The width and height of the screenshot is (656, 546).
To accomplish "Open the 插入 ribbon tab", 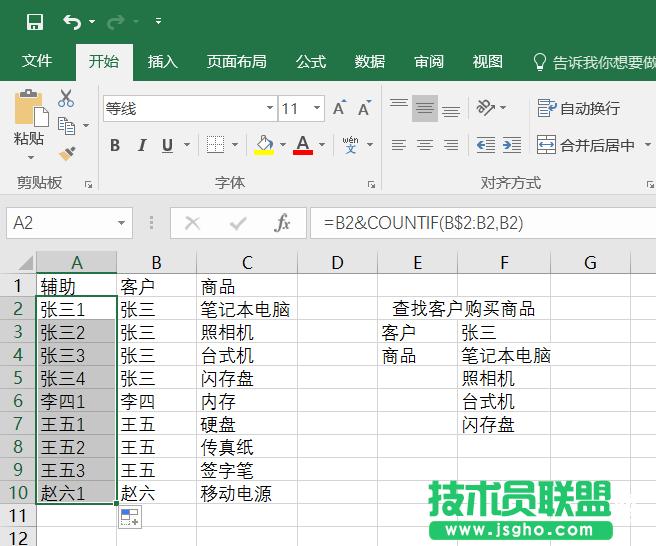I will coord(162,61).
